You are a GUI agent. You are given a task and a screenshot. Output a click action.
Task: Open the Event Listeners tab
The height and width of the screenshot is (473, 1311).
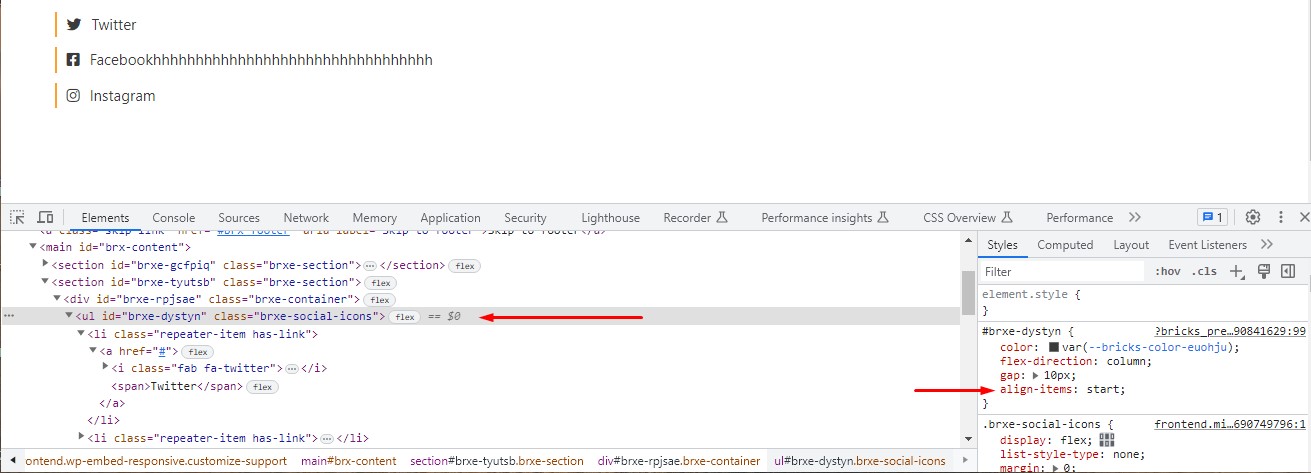(1208, 244)
